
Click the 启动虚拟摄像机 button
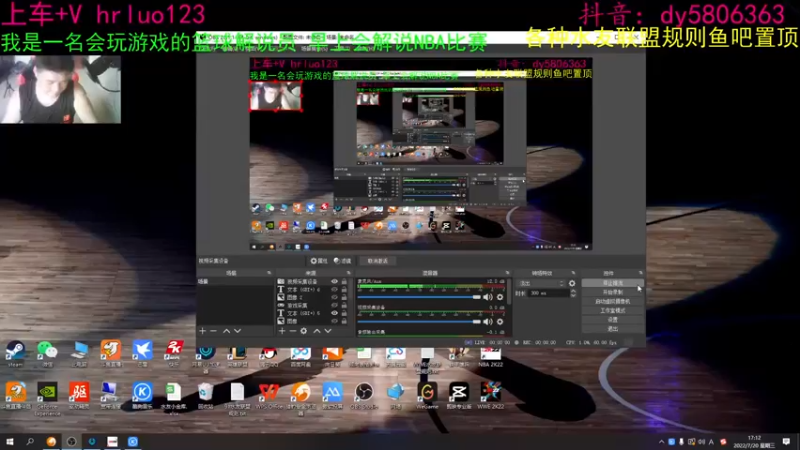tap(612, 302)
